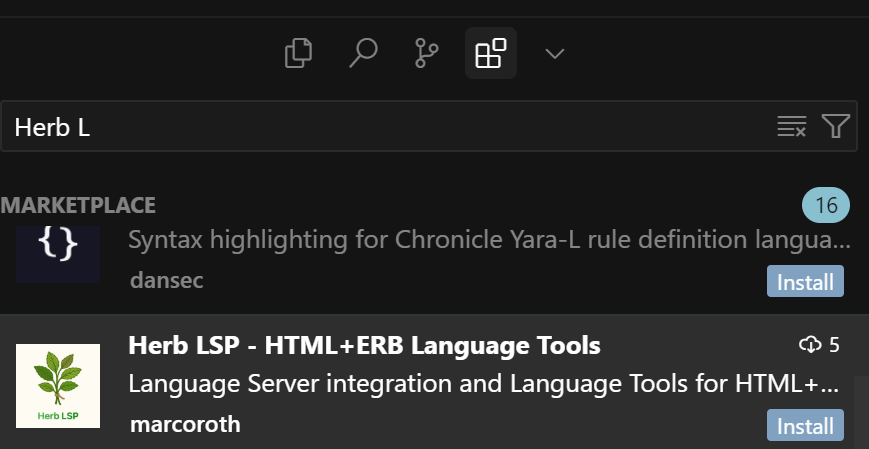Click the marcoroth publisher name
Image resolution: width=869 pixels, height=449 pixels.
coord(185,424)
